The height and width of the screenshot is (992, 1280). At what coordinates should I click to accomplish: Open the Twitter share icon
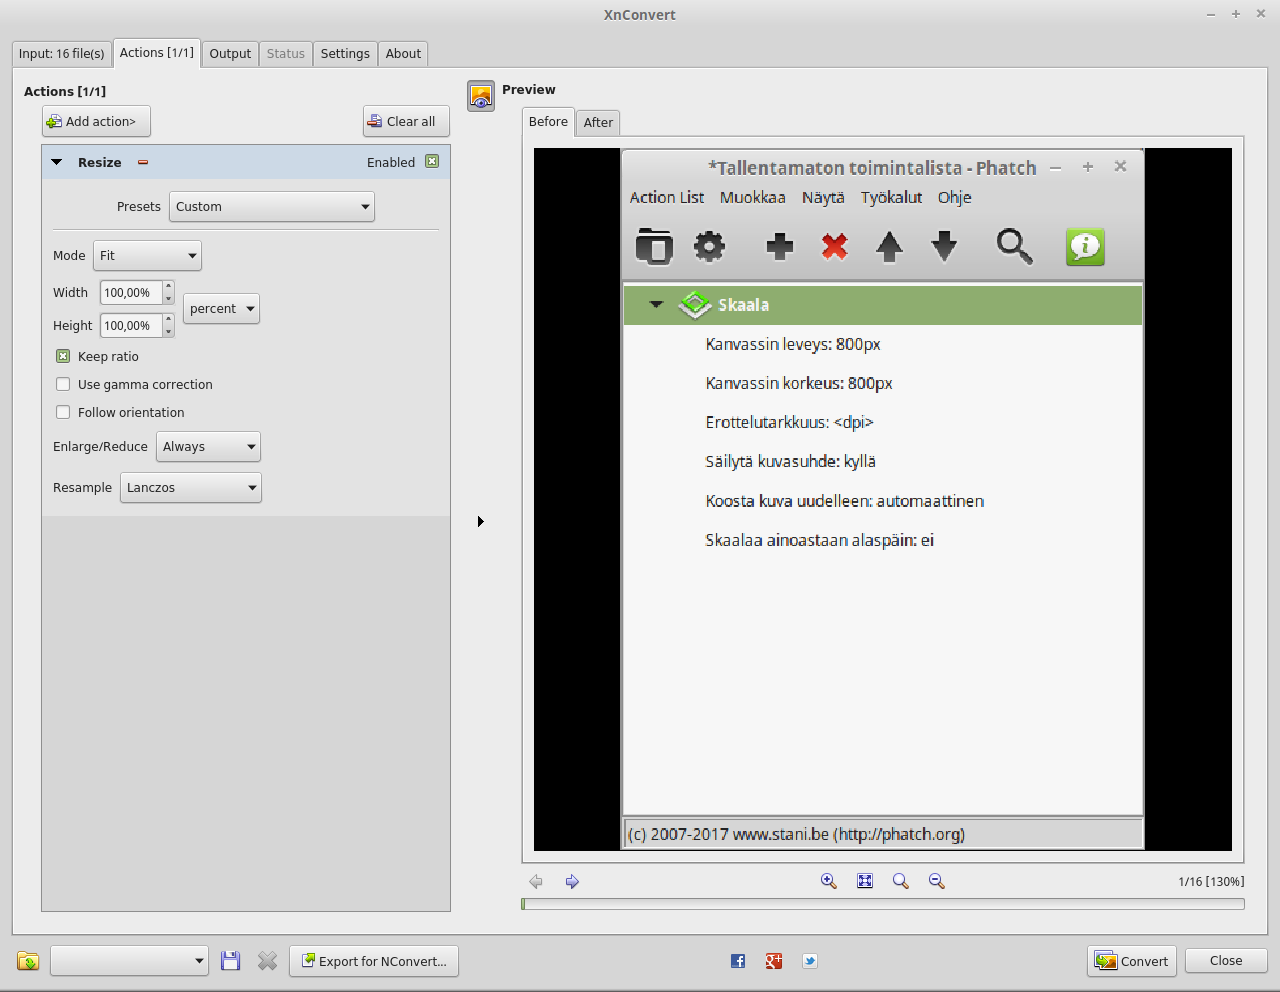point(810,961)
